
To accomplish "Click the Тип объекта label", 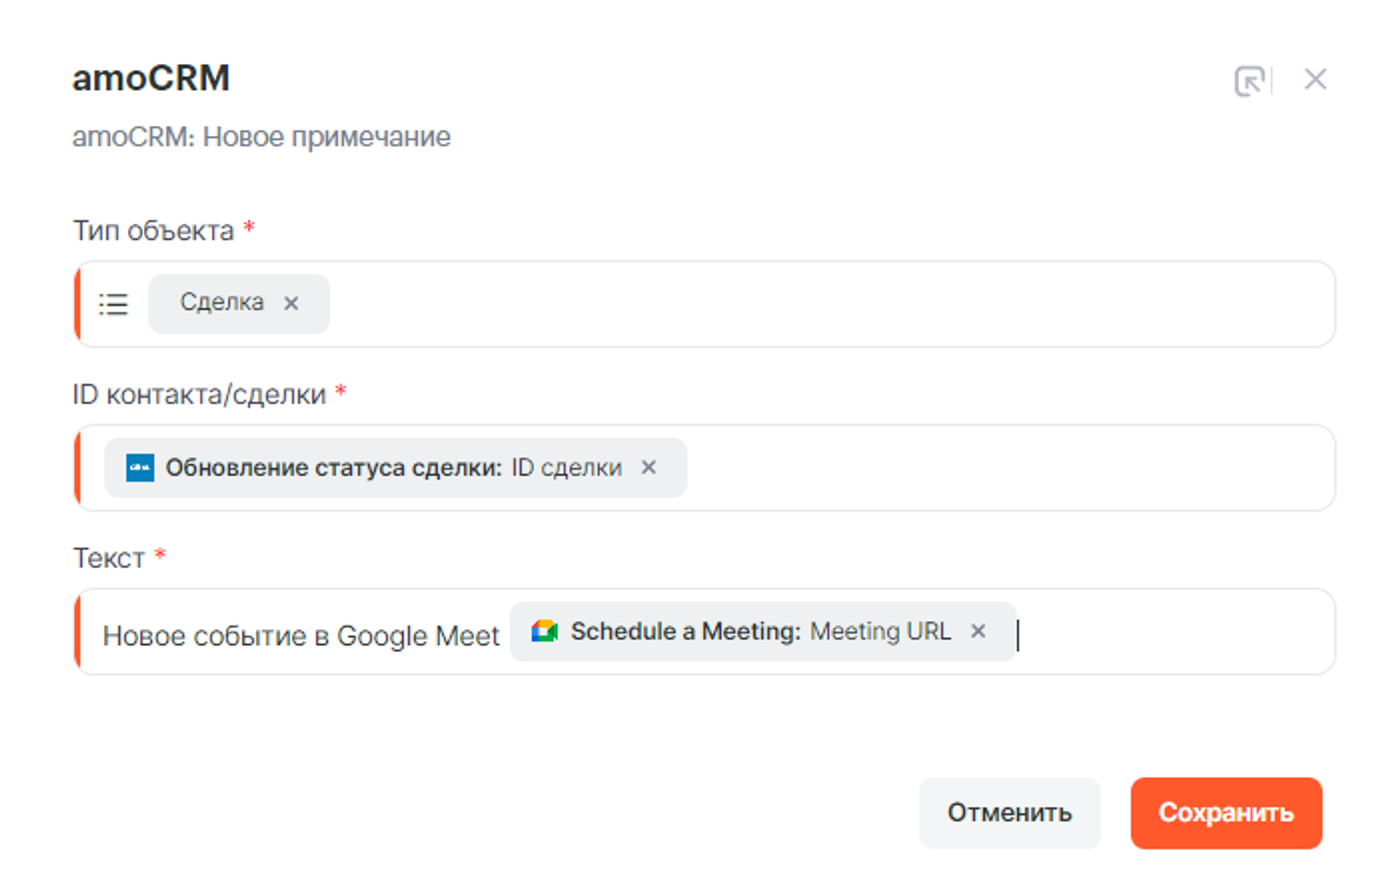I will coord(153,231).
